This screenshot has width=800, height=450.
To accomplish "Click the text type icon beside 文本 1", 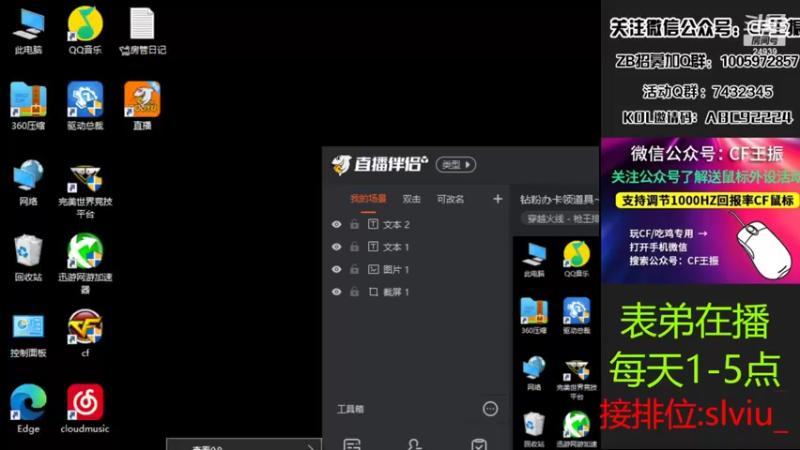I will coord(373,247).
